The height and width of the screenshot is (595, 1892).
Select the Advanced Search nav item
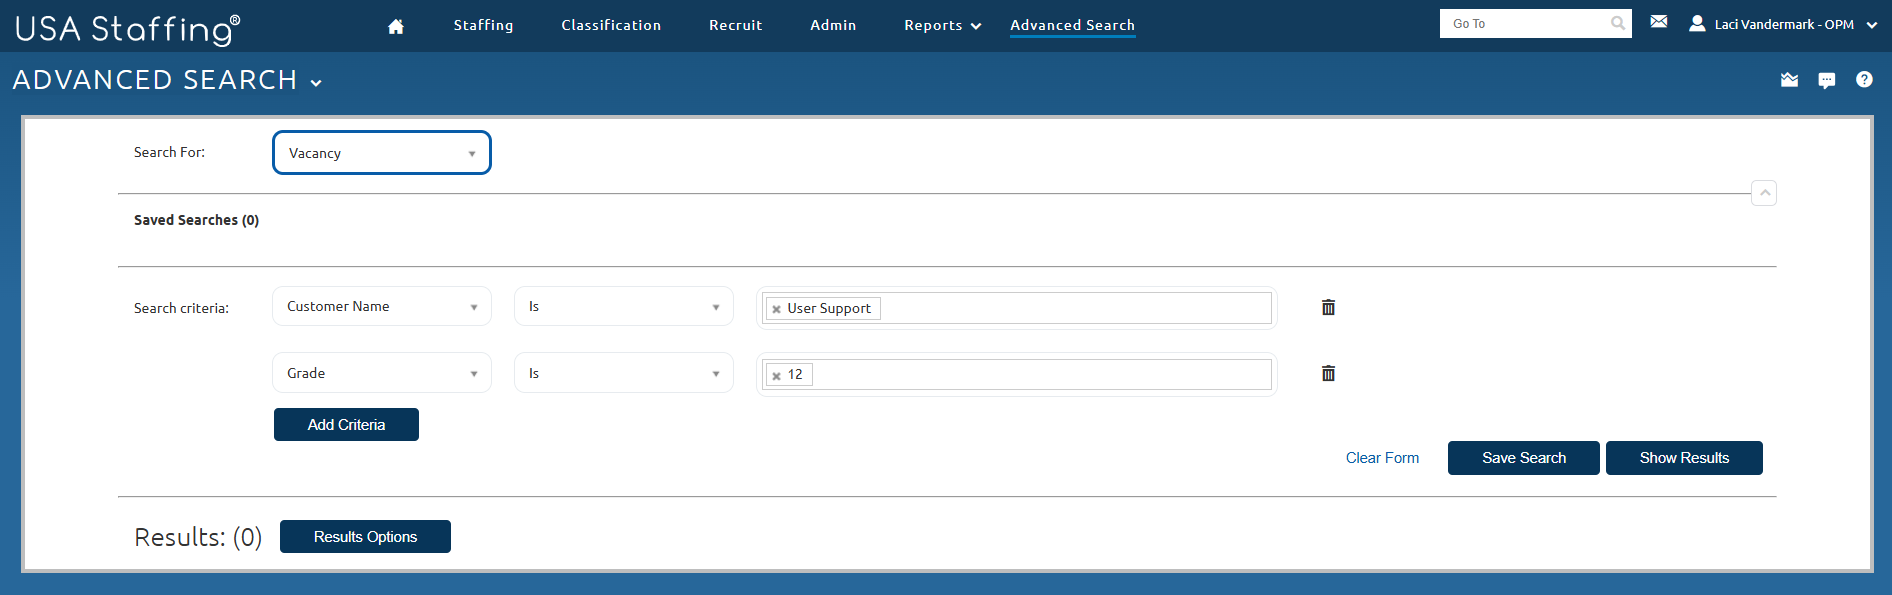(1072, 25)
